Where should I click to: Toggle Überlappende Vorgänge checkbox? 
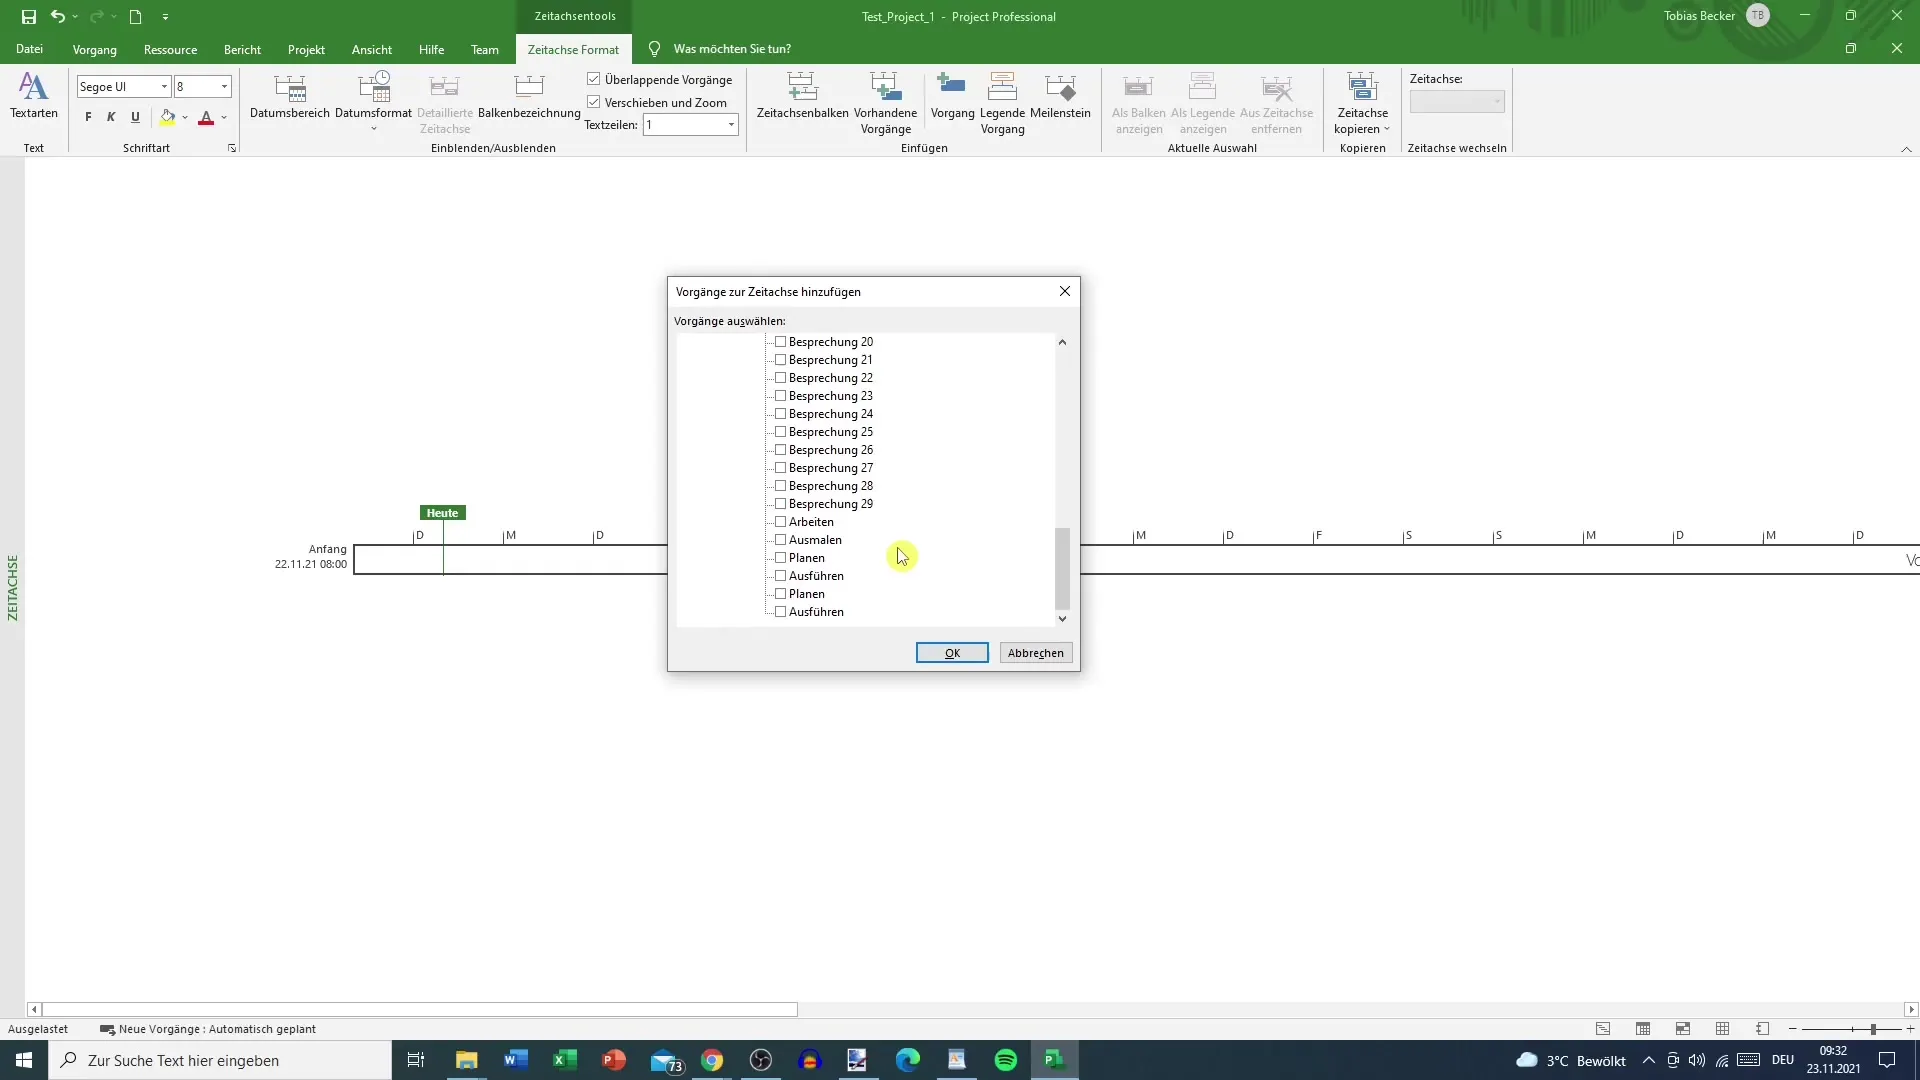click(x=593, y=79)
